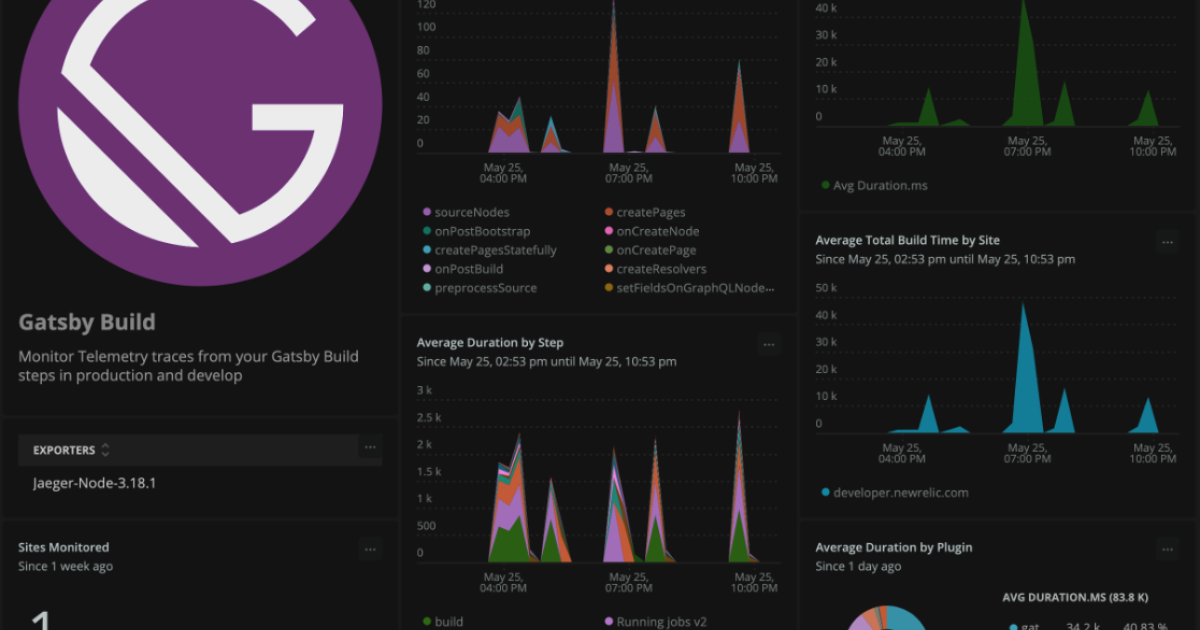Click the pie chart under Average Duration by Plugin
This screenshot has width=1200, height=630.
coord(890,618)
